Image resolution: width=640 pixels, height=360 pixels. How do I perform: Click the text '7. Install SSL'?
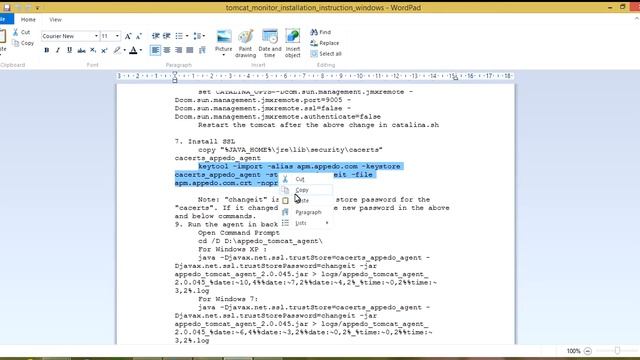coord(205,142)
